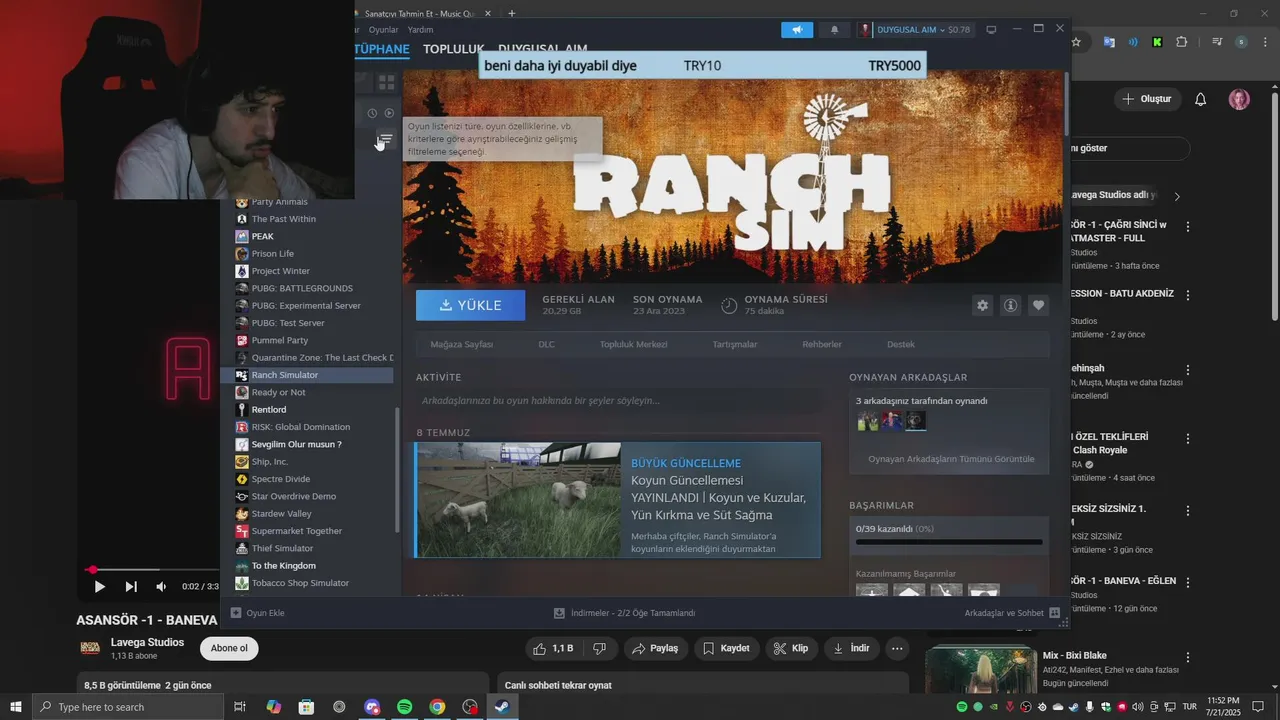Click Kaydet save button
Image resolution: width=1280 pixels, height=720 pixels.
[726, 648]
